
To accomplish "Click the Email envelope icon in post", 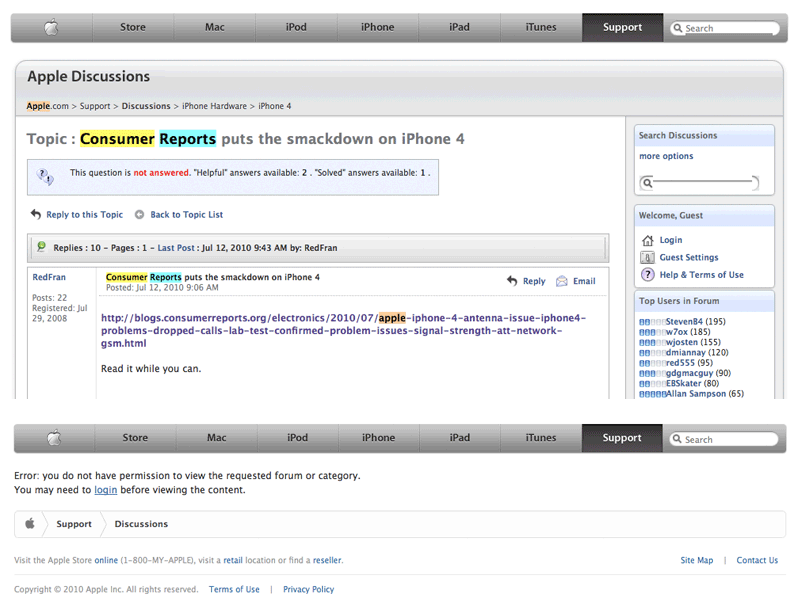I will tap(561, 281).
